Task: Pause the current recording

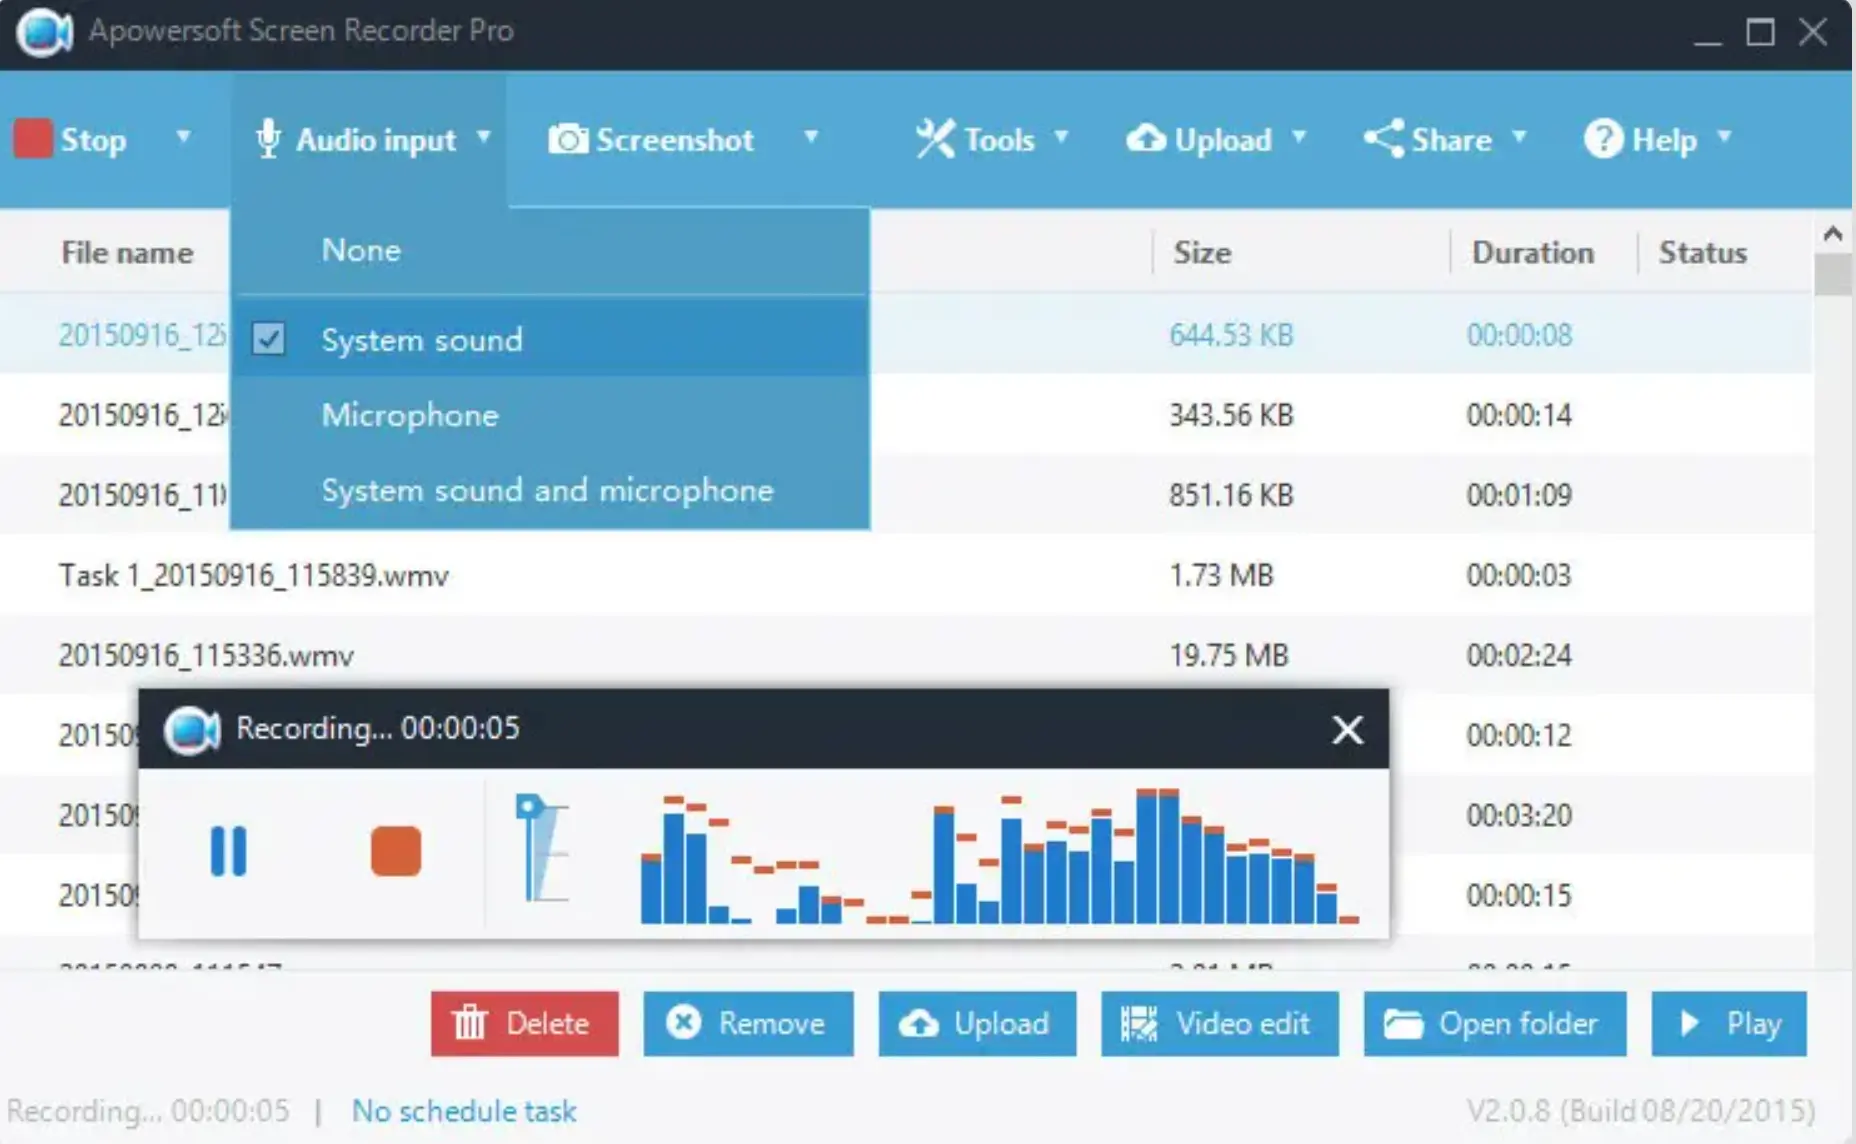Action: (228, 851)
